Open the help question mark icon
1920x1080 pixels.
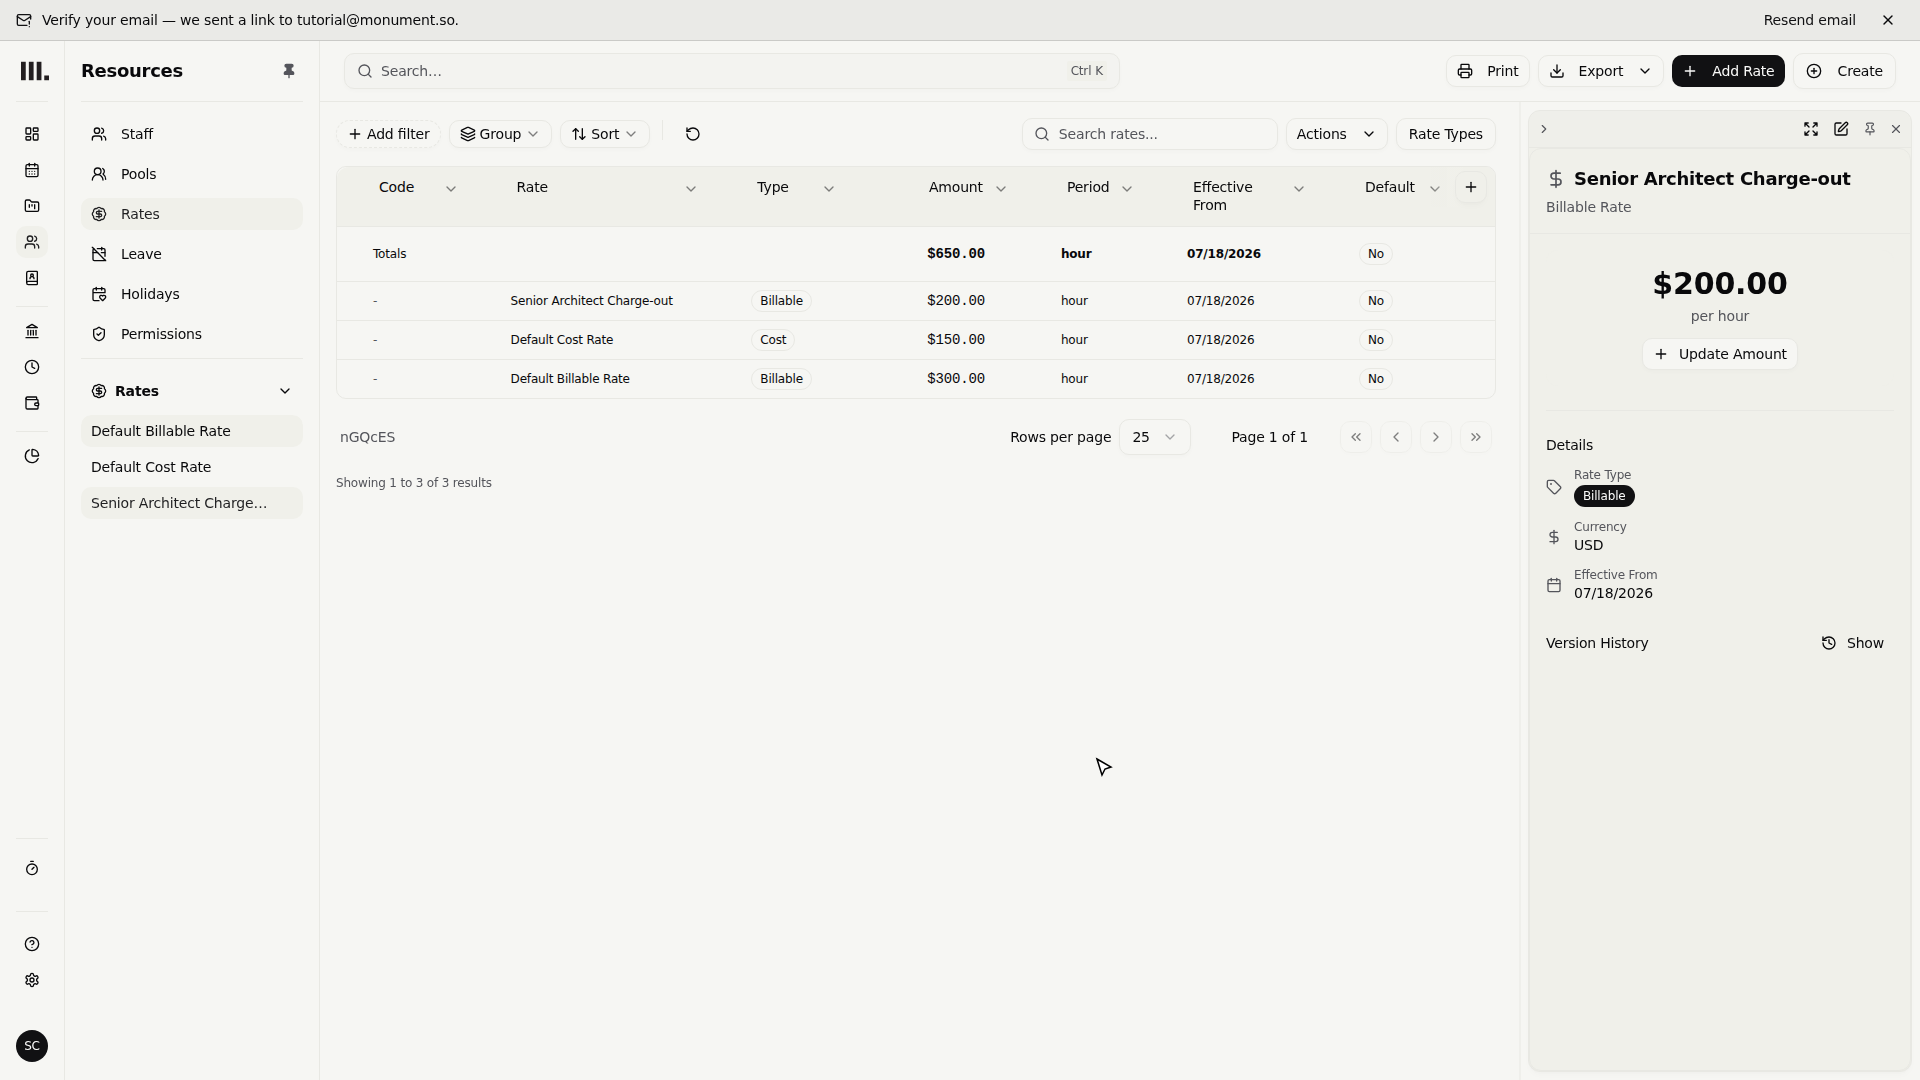[32, 944]
